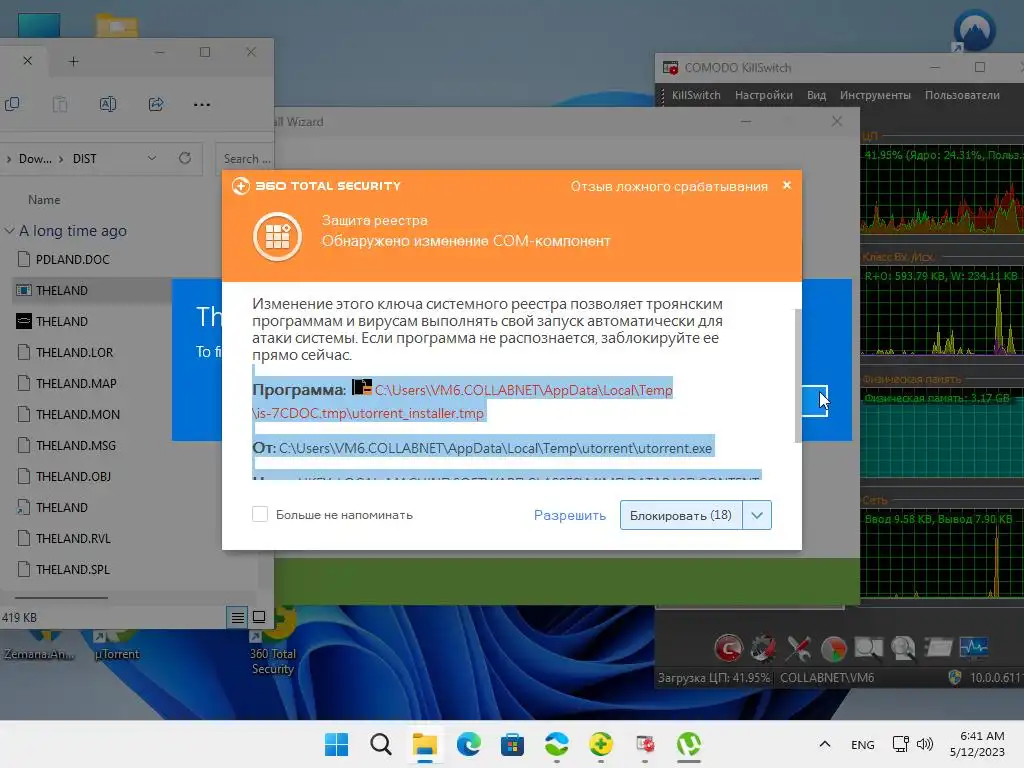This screenshot has height=768, width=1024.
Task: Click the share icon in Explorer toolbar
Action: (156, 104)
